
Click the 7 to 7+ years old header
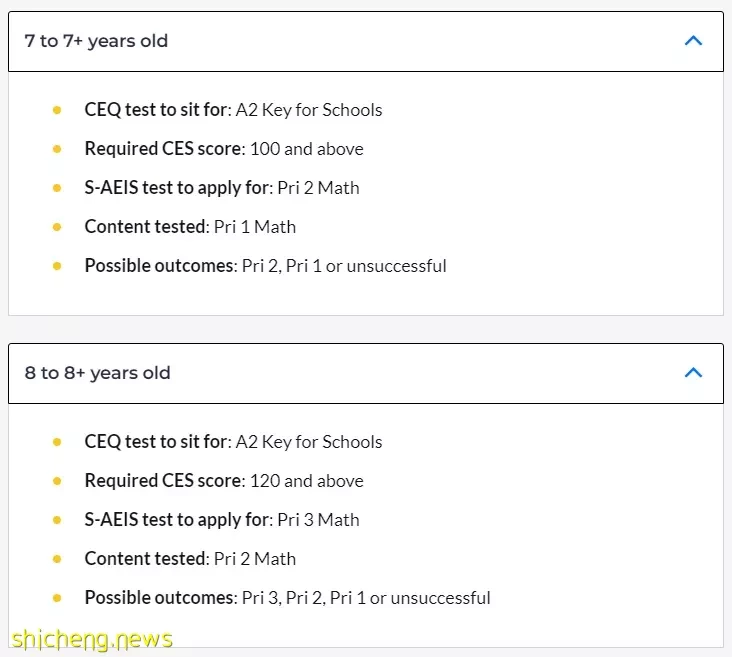[366, 42]
